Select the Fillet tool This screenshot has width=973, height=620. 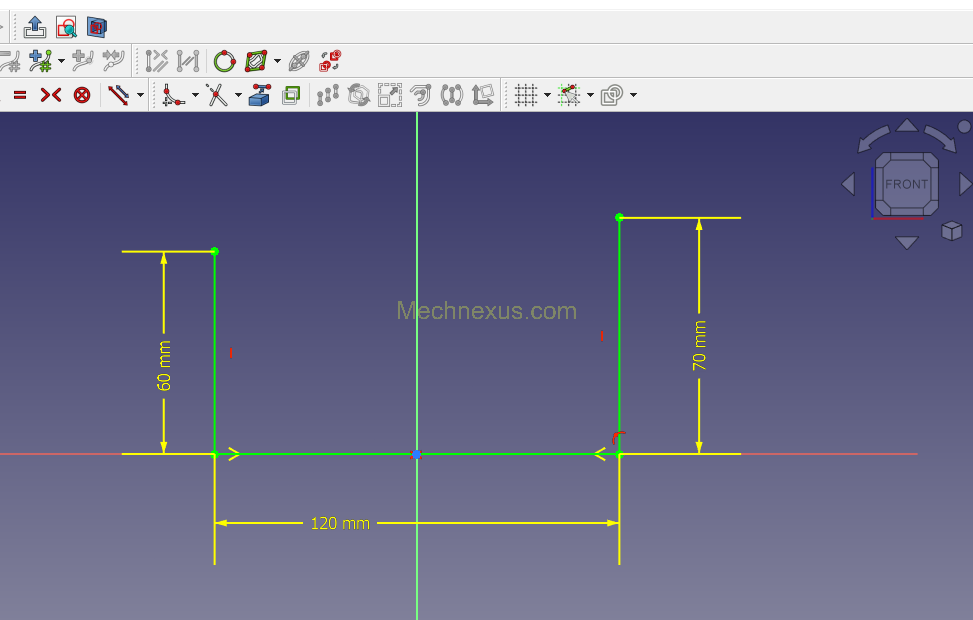pyautogui.click(x=173, y=95)
